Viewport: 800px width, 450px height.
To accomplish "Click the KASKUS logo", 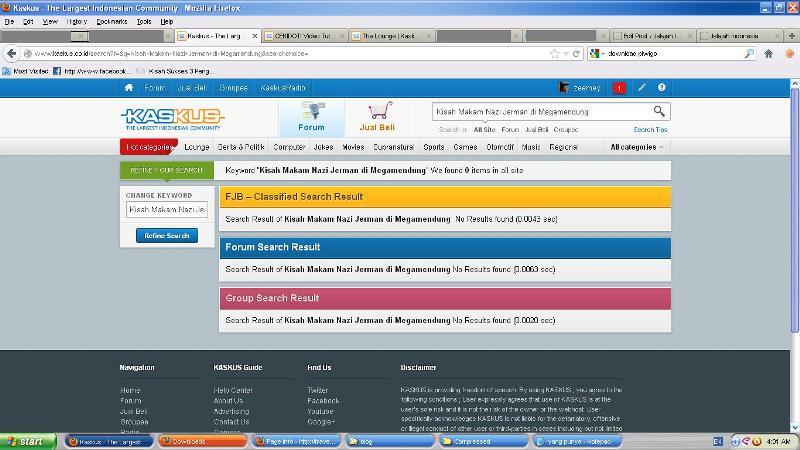I will [172, 119].
